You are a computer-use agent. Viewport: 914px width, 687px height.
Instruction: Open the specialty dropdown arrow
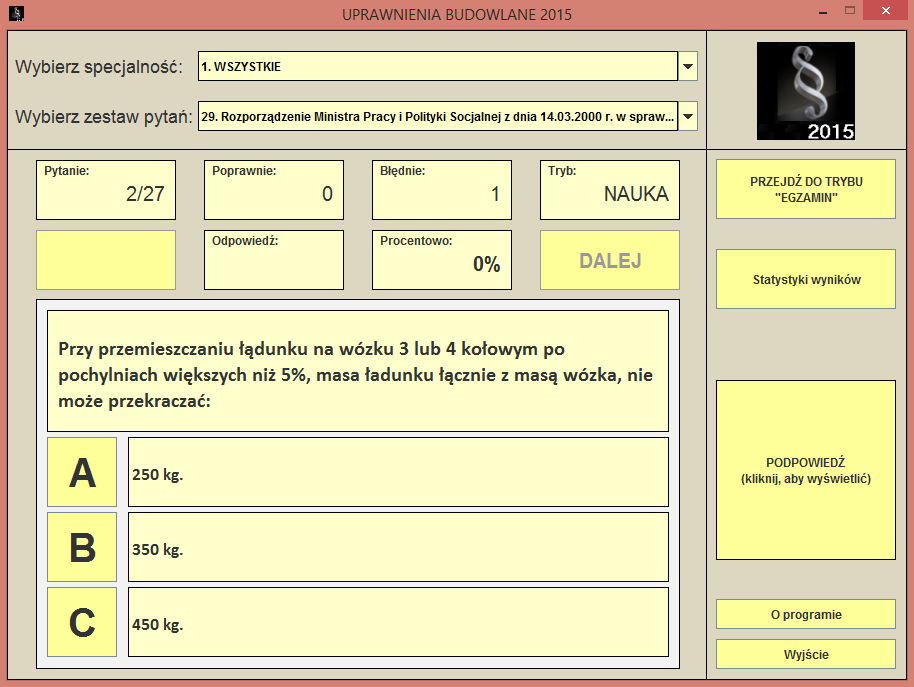coord(688,66)
